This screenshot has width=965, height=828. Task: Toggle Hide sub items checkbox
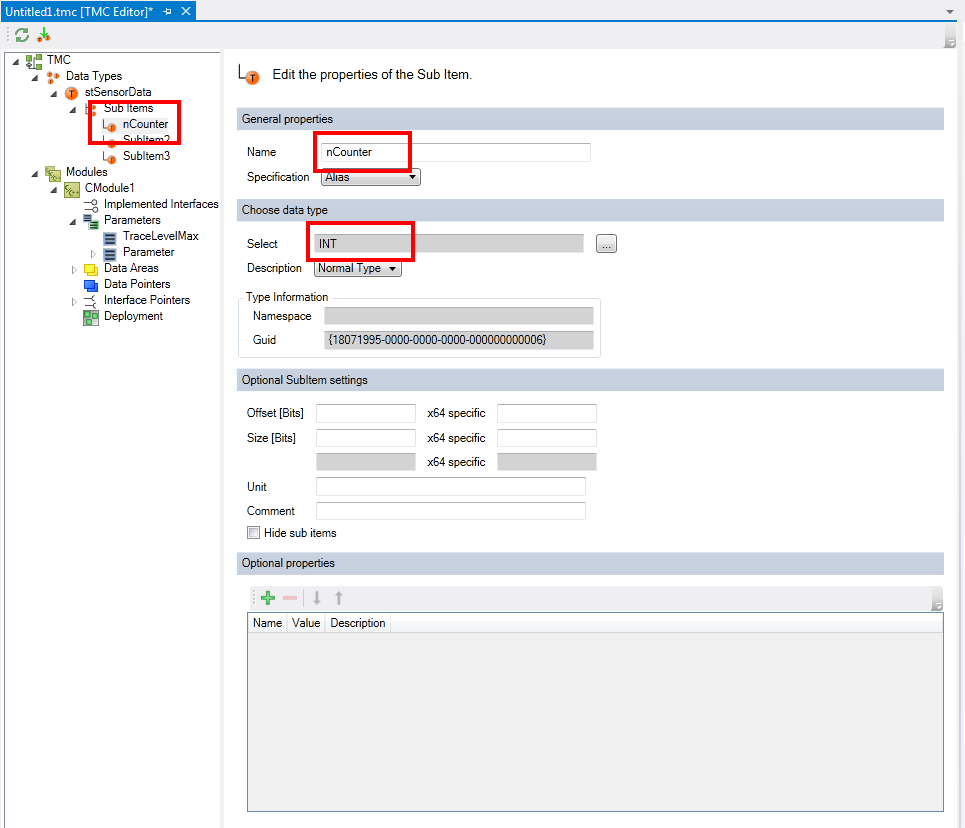click(x=254, y=533)
